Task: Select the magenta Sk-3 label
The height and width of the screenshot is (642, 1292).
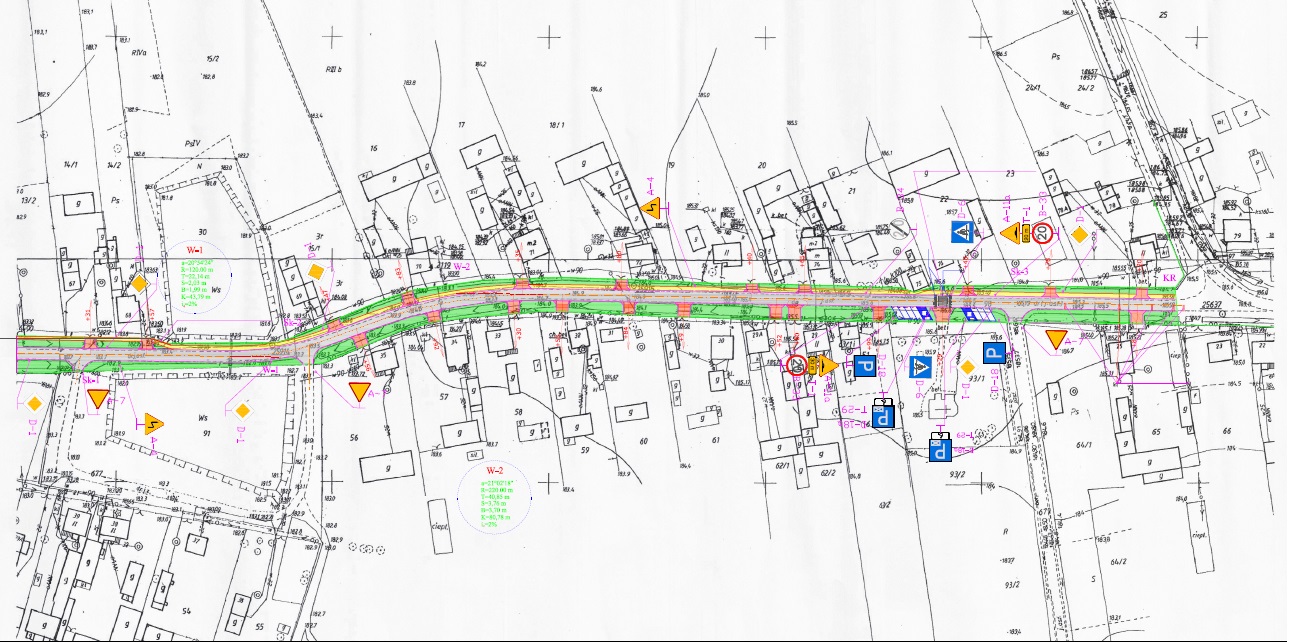Action: [x=1020, y=271]
